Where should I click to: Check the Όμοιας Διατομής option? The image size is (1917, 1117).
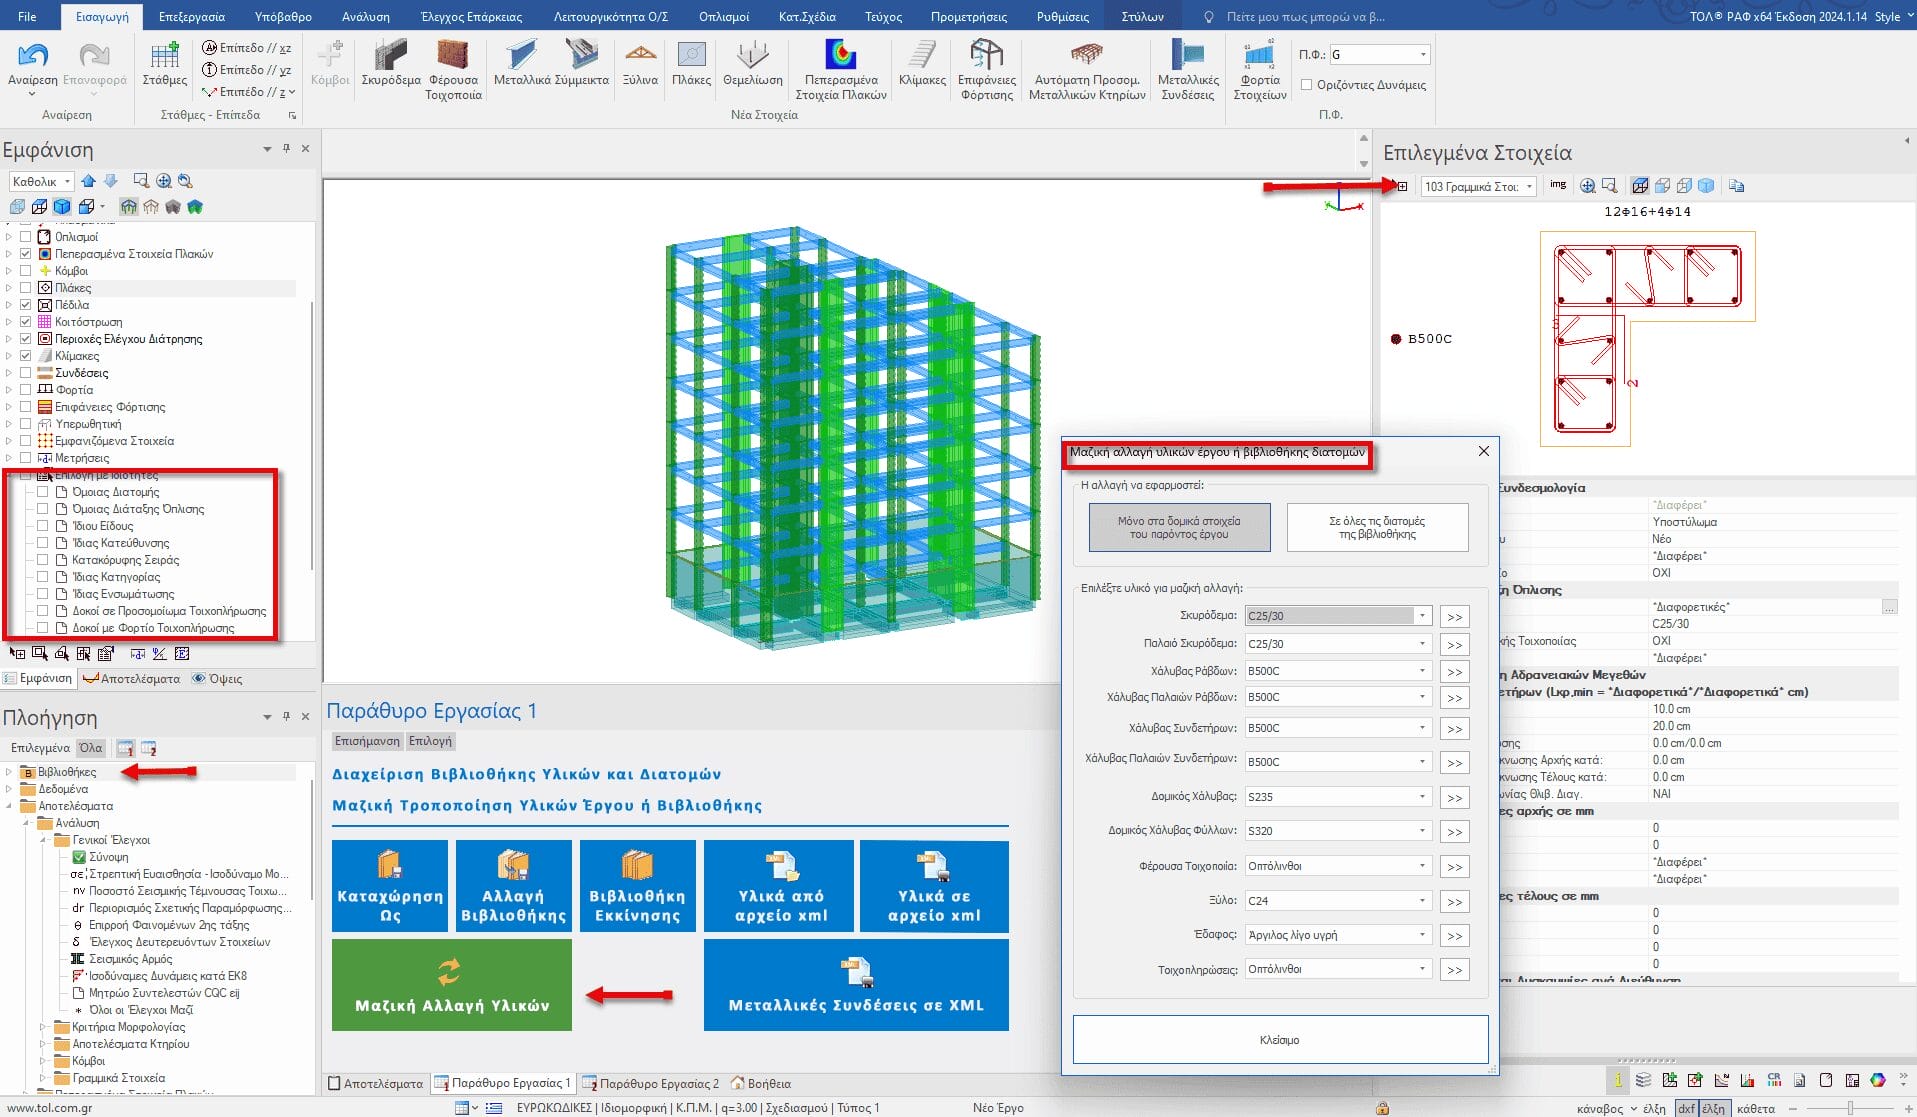point(43,492)
